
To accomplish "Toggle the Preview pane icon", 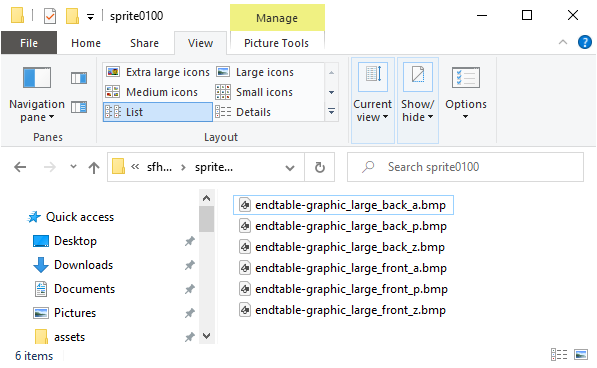I will pos(79,78).
